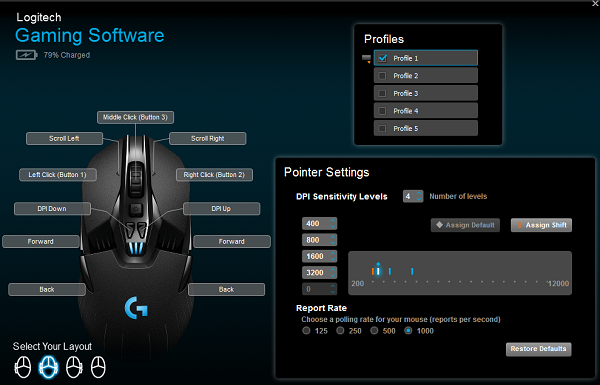Adjust the 400 DPI level stepper
This screenshot has width=600, height=385.
(x=333, y=223)
